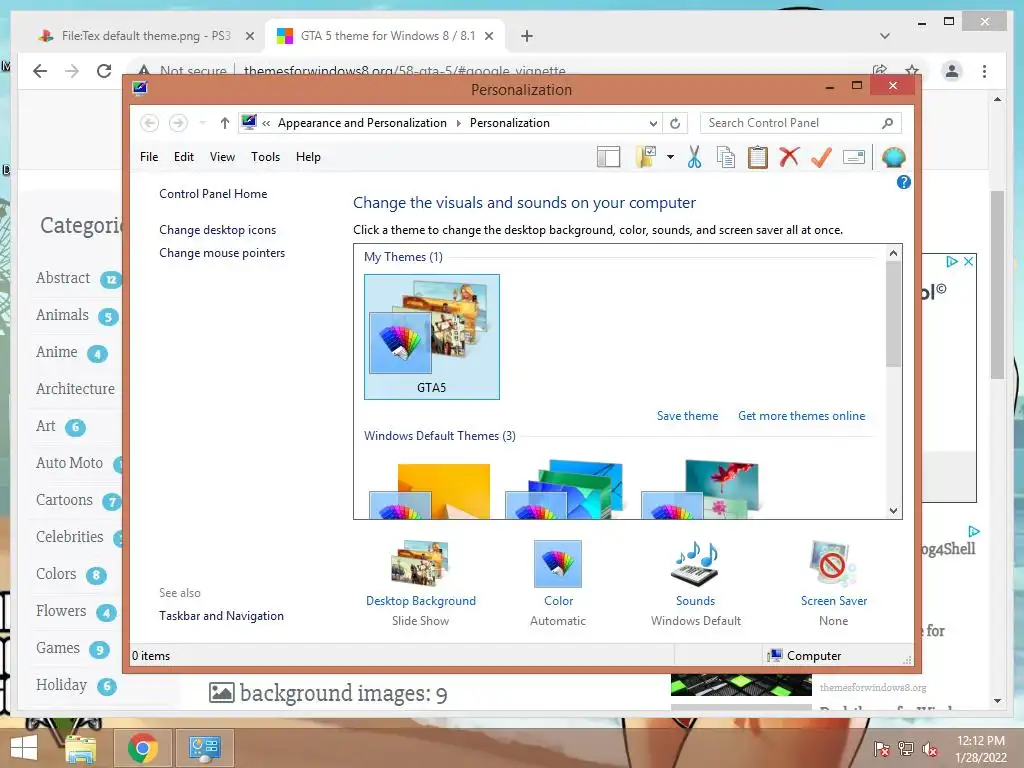
Task: Open the Games category on webpage
Action: pyautogui.click(x=57, y=648)
